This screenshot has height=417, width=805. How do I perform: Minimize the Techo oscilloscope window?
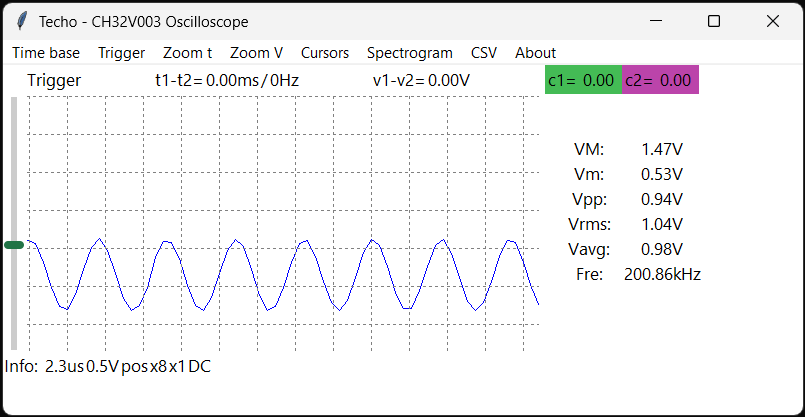pos(656,22)
